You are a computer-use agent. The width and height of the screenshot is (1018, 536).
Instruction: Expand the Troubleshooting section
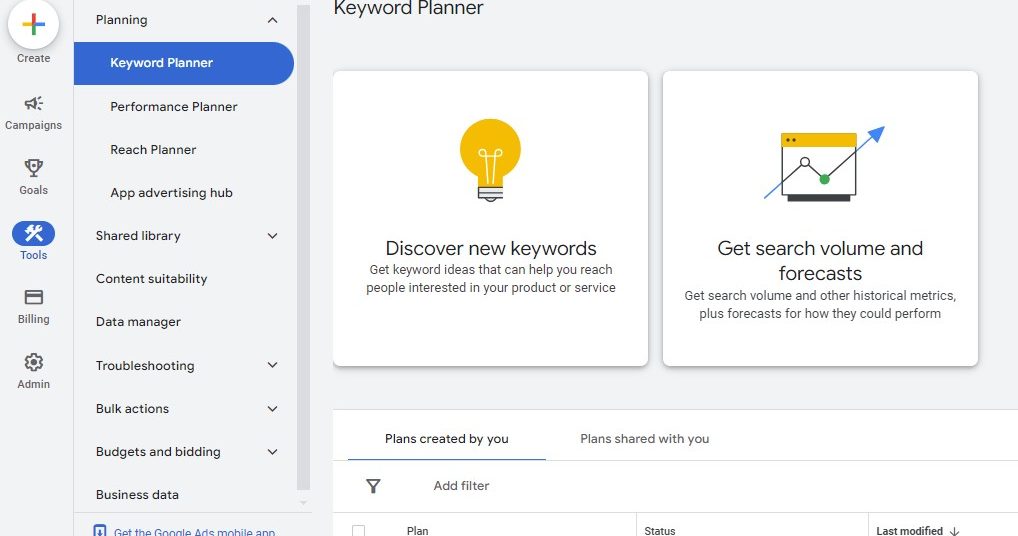(x=272, y=366)
